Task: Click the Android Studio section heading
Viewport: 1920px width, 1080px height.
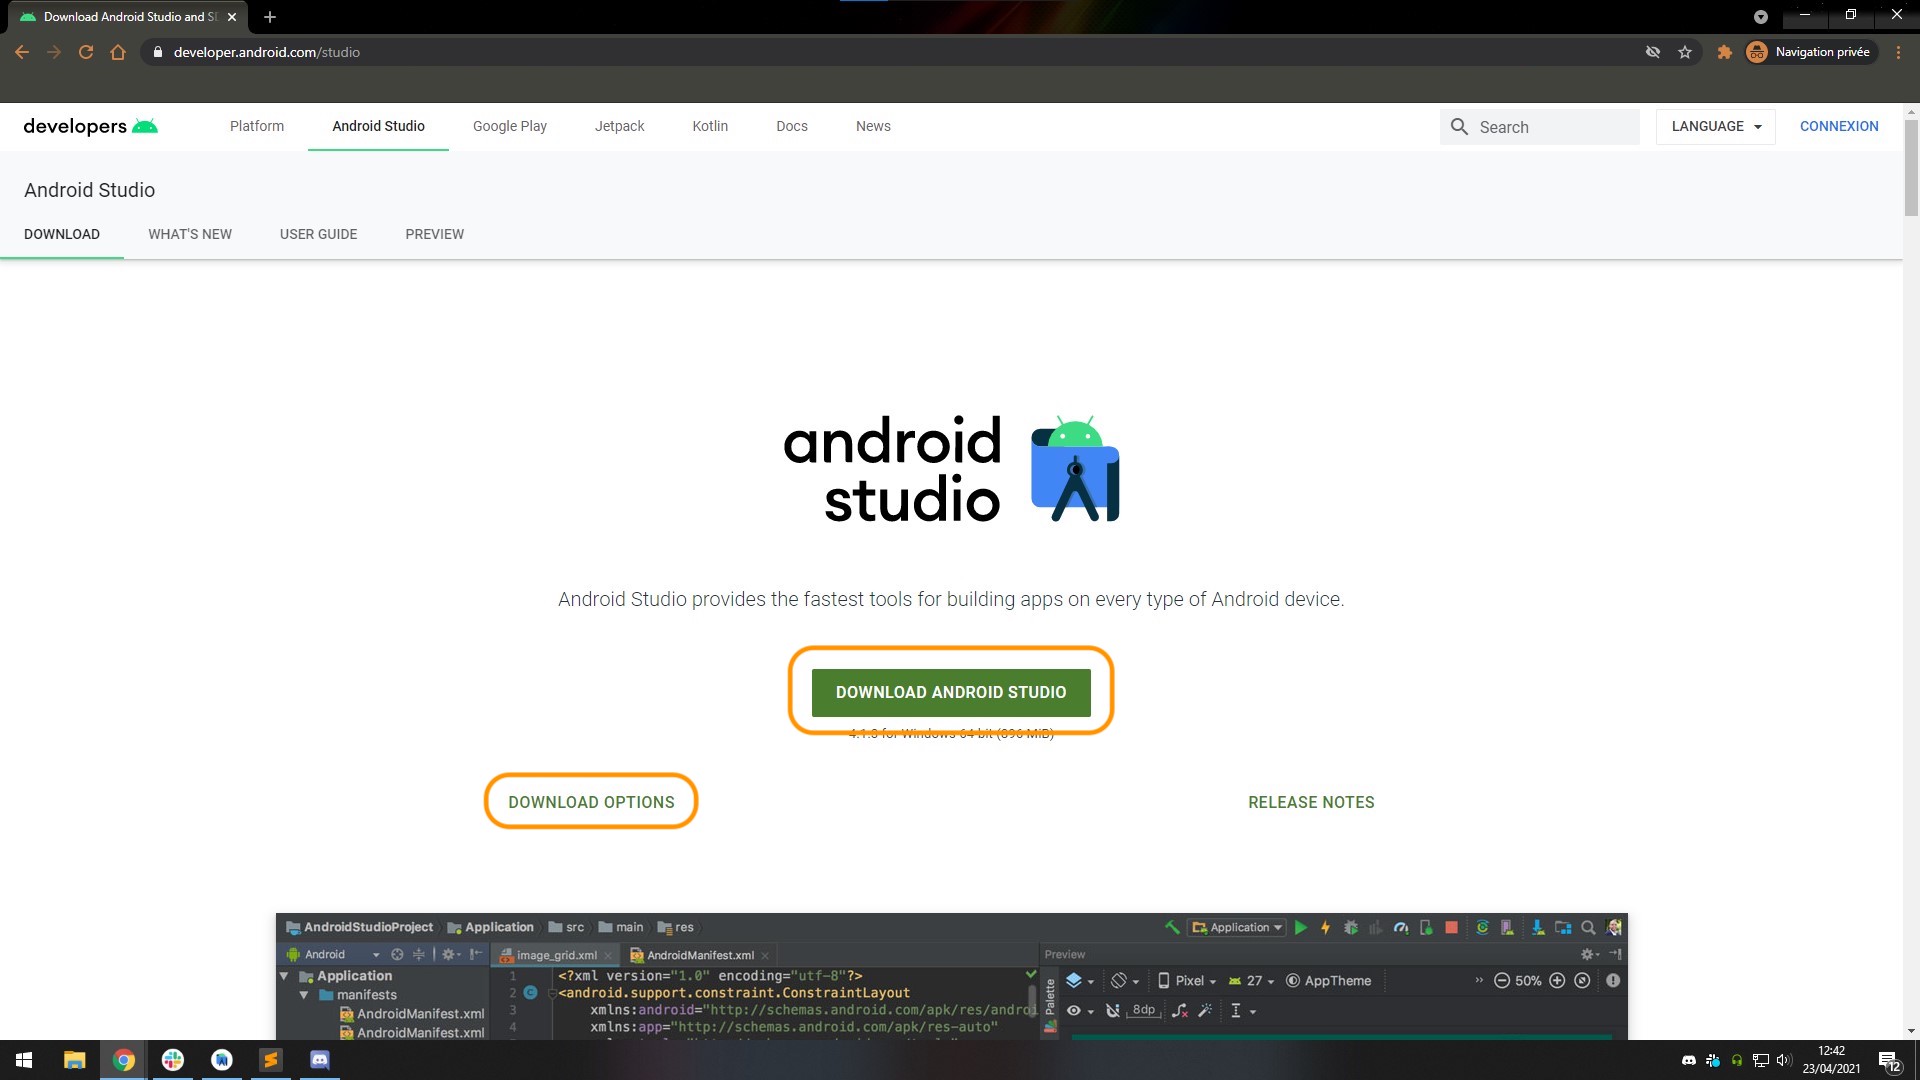Action: [90, 190]
